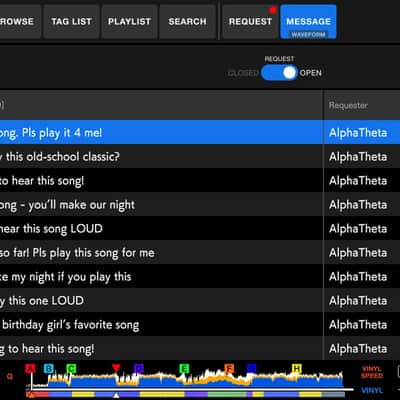Click the OPEN label beside the switch
The image size is (400, 400).
310,73
